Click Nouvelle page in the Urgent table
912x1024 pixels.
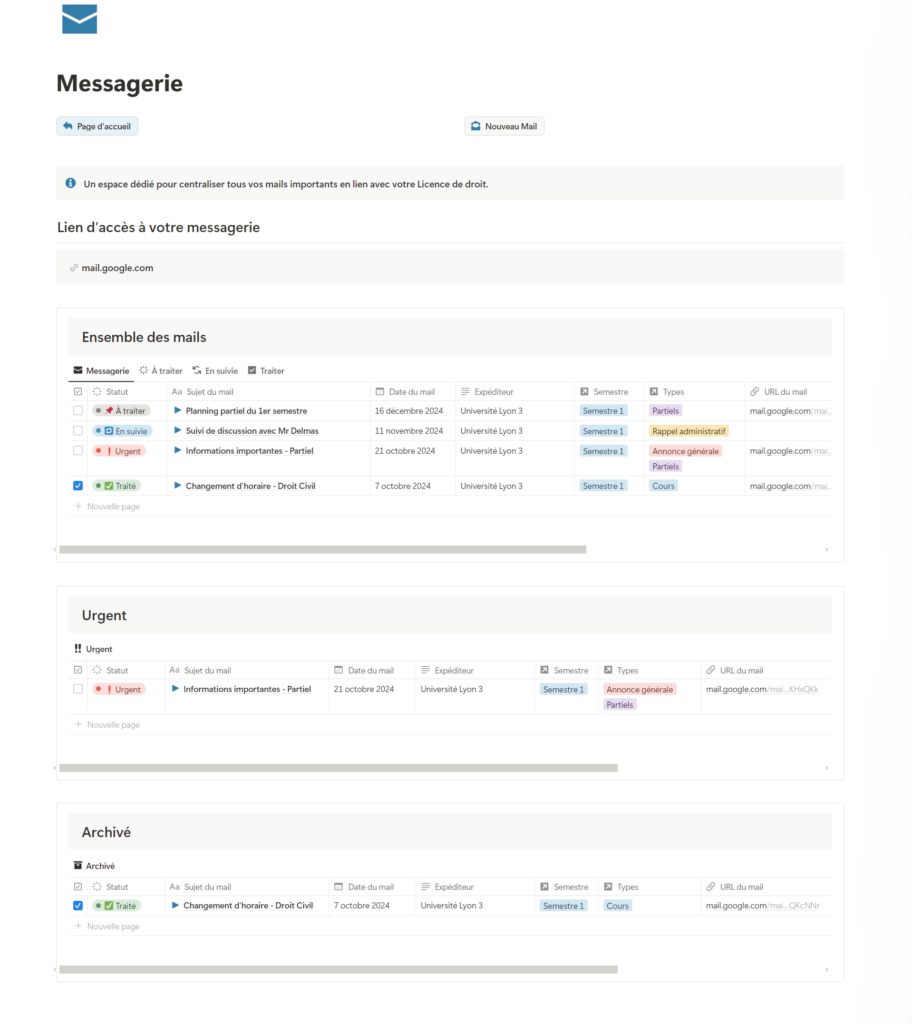(112, 725)
